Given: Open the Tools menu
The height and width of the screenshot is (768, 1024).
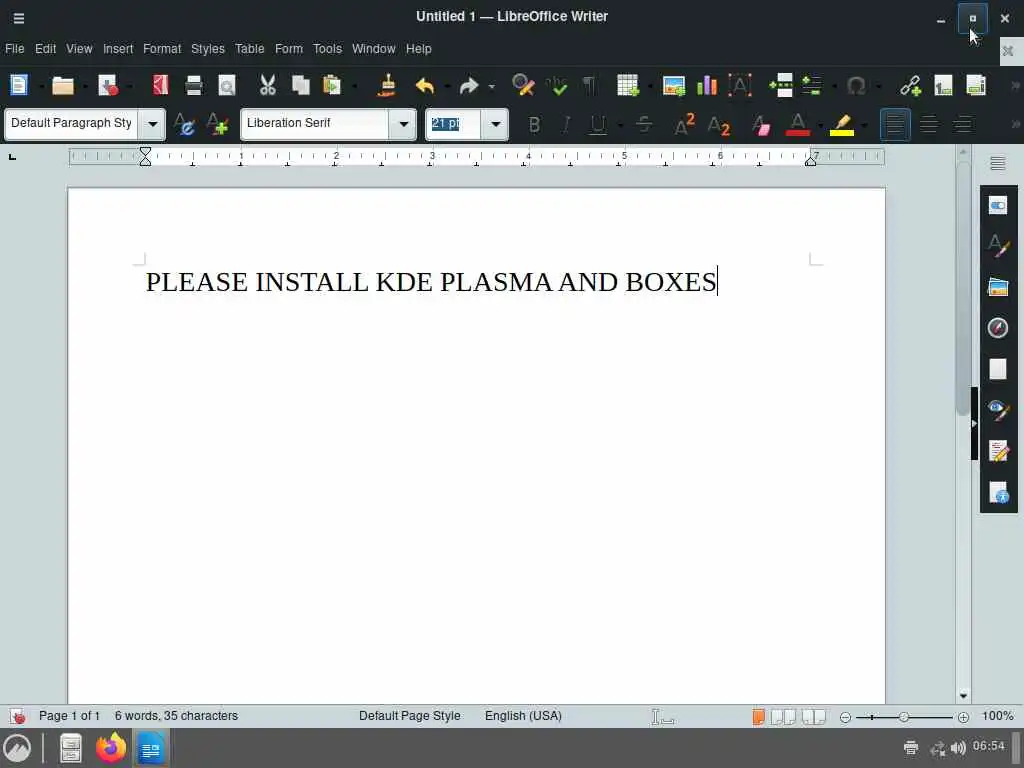Looking at the screenshot, I should pyautogui.click(x=327, y=49).
